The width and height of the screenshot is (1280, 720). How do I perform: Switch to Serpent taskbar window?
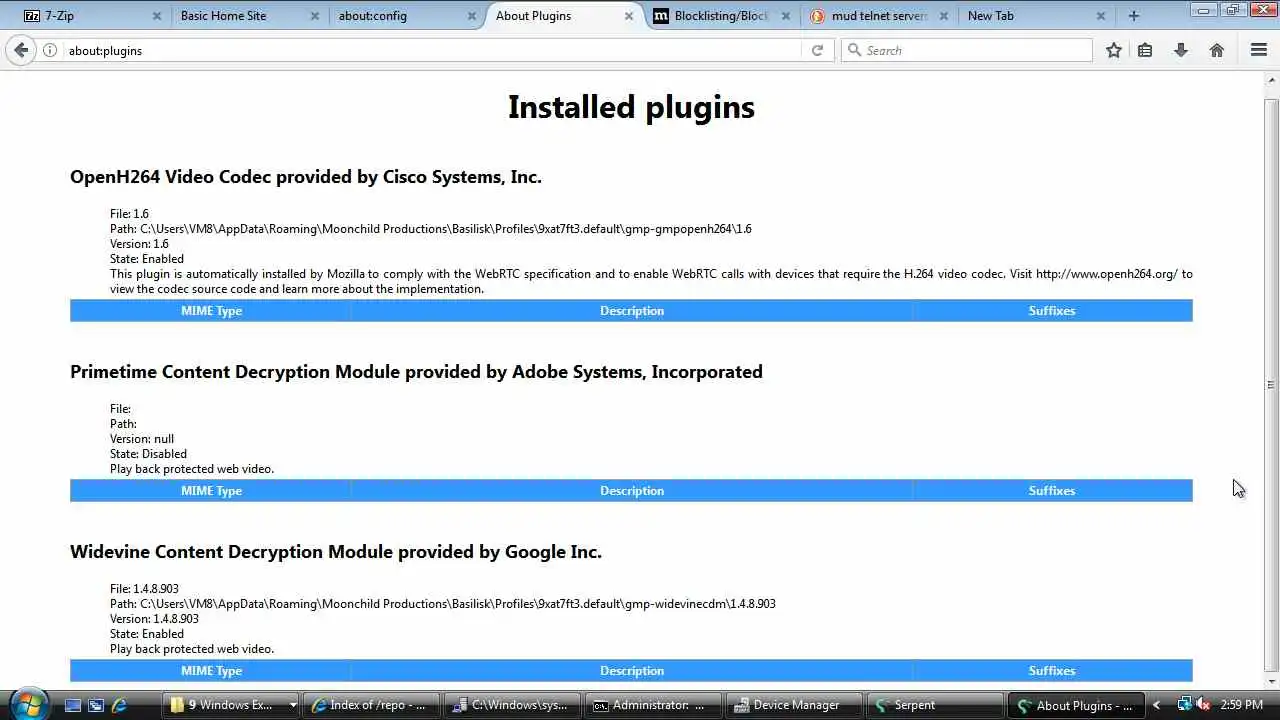[936, 705]
